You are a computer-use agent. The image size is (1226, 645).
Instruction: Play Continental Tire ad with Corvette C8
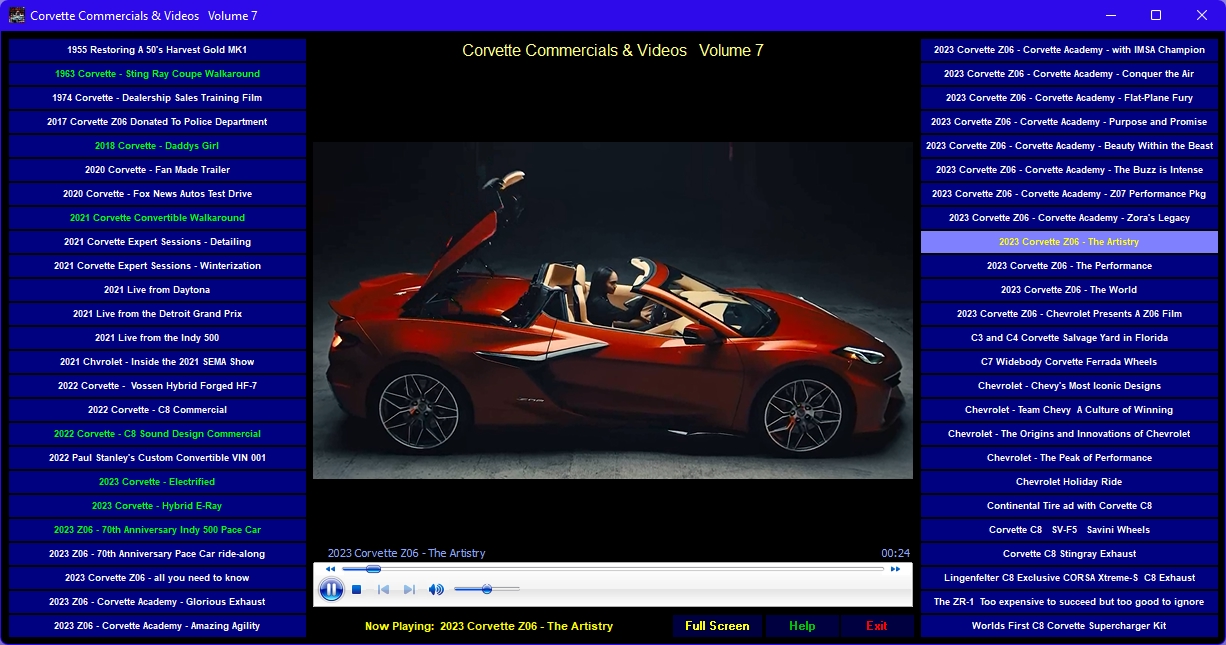pos(1069,506)
